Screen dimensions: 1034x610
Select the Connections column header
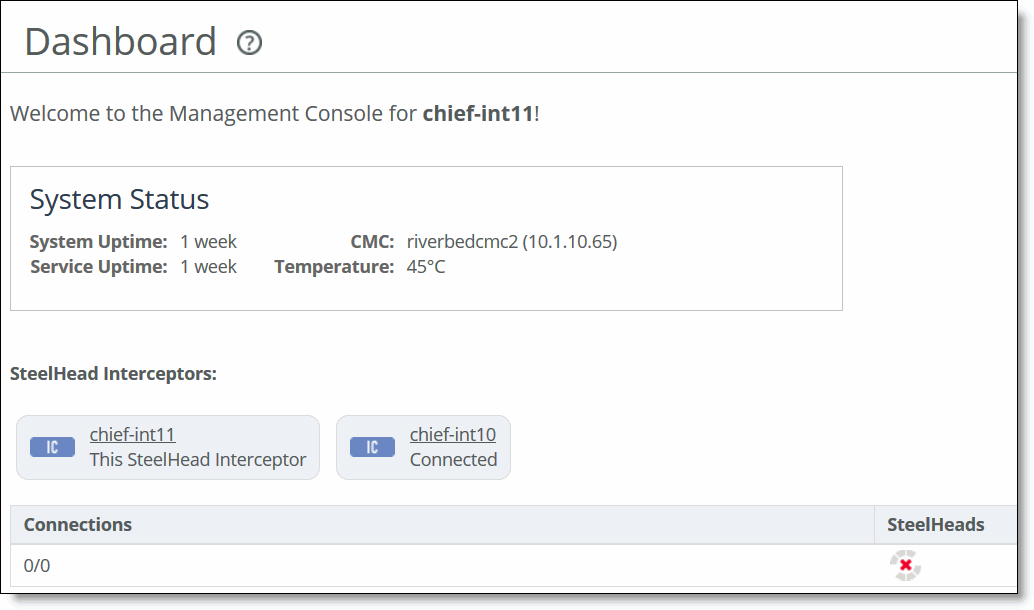[x=78, y=525]
